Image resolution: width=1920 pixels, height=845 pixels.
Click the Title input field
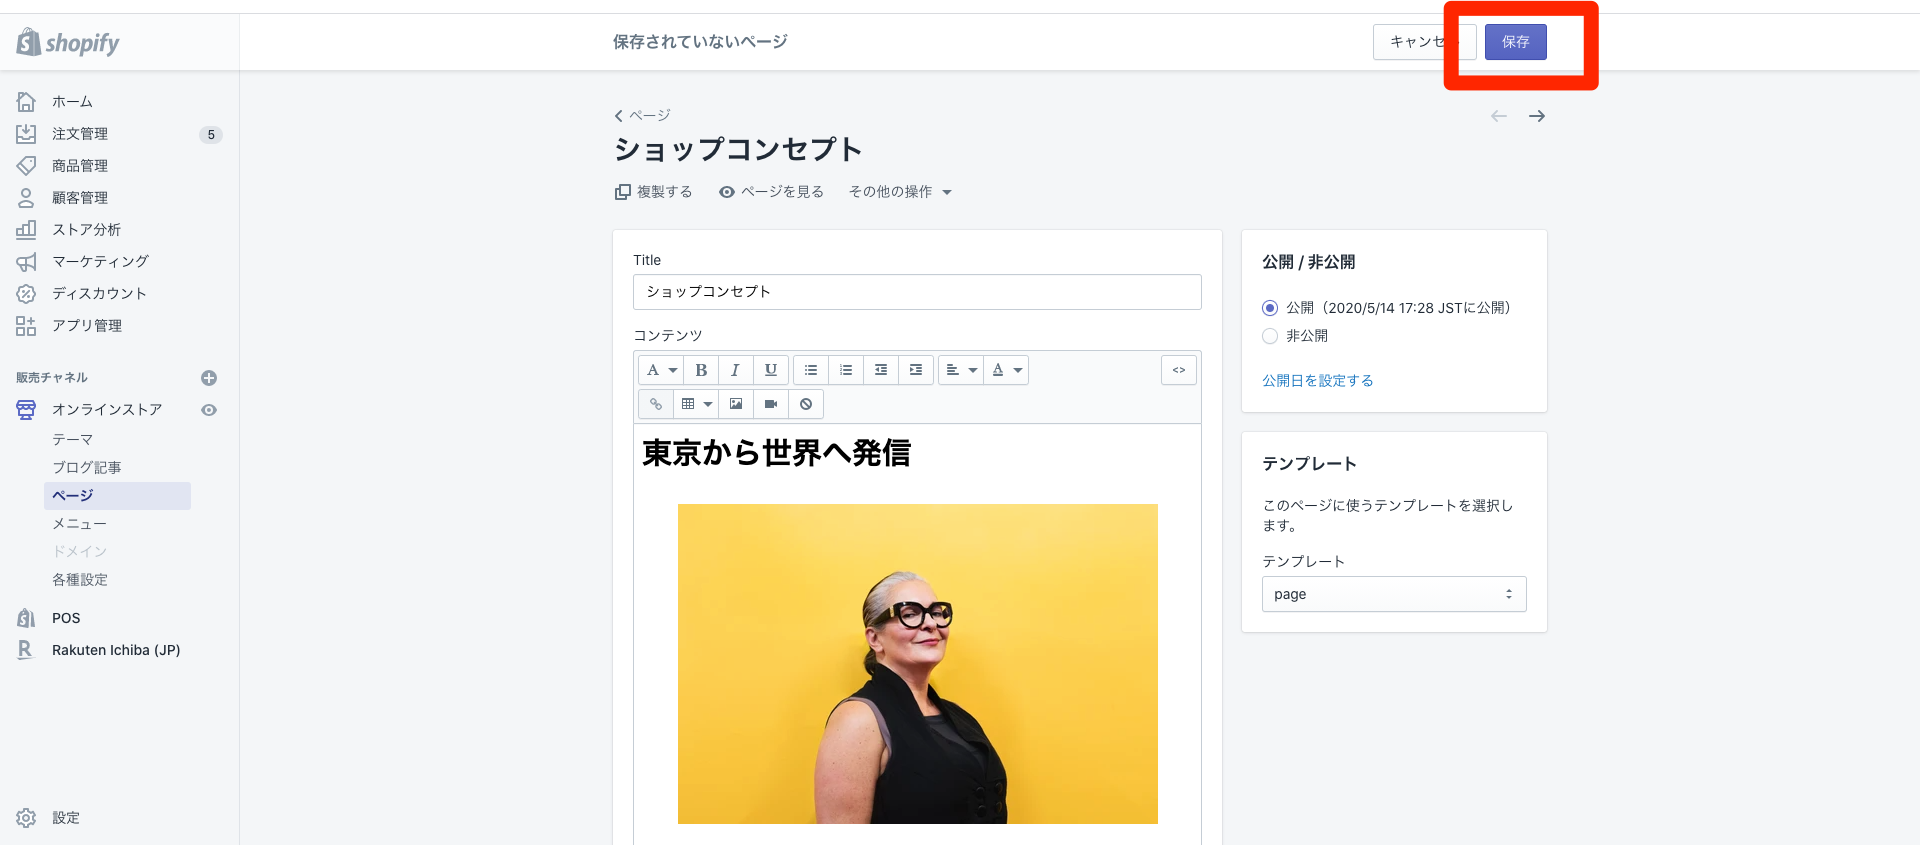click(917, 292)
